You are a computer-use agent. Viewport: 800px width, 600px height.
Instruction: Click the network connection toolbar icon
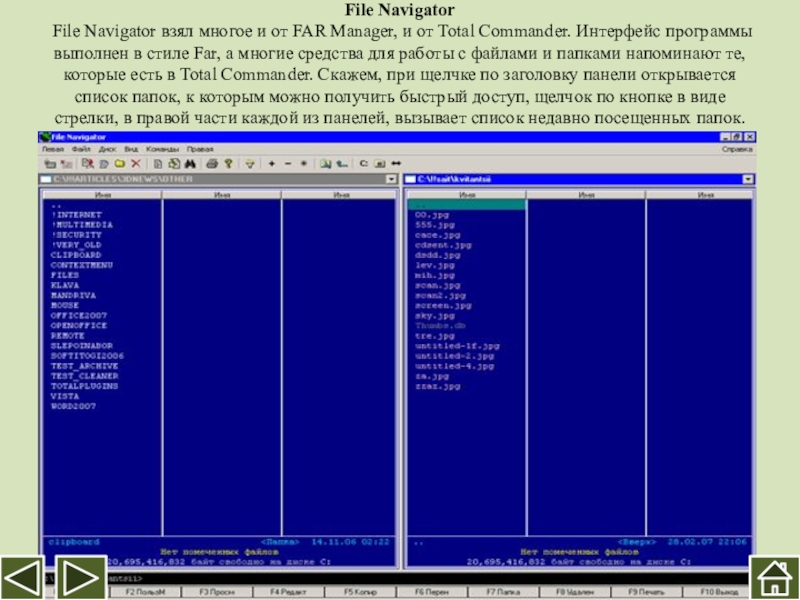point(342,164)
